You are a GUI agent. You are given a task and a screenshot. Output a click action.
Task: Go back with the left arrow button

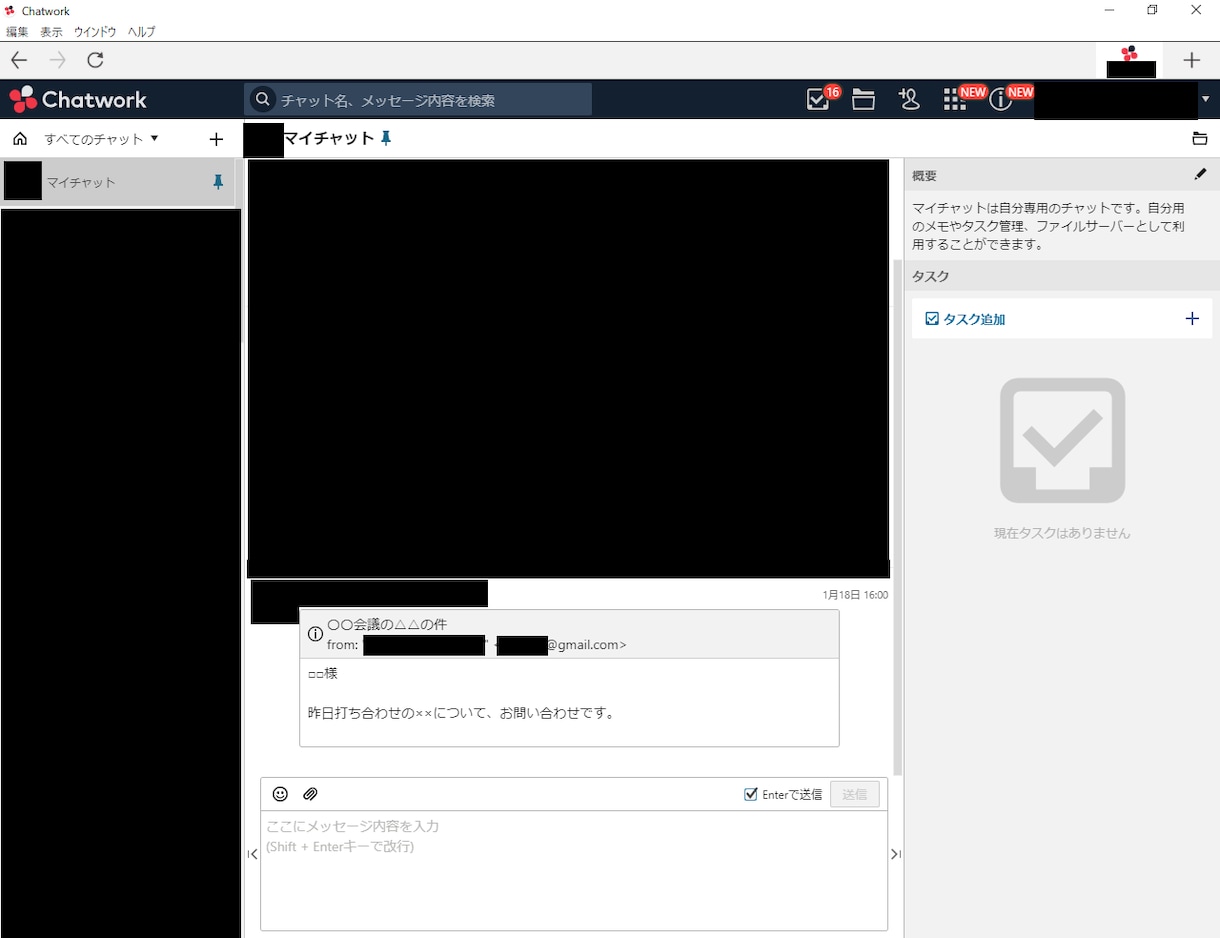point(19,60)
